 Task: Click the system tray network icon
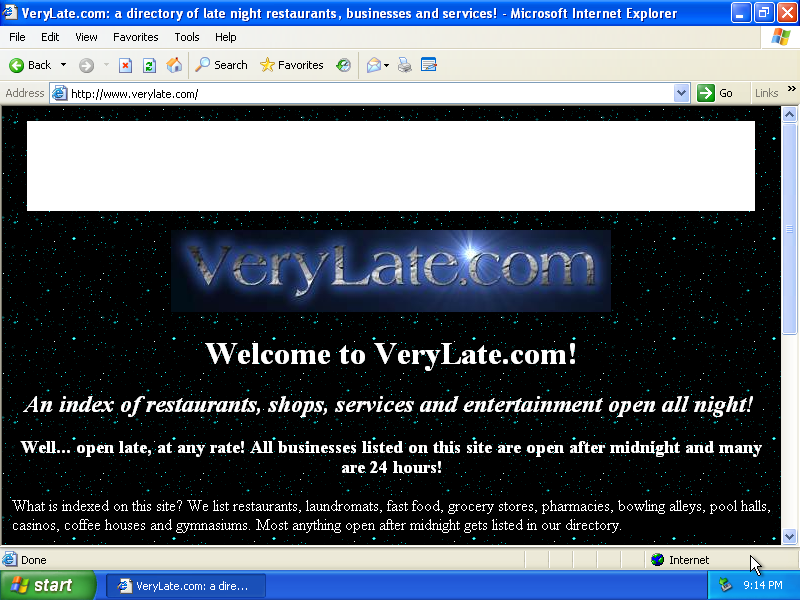[x=725, y=585]
